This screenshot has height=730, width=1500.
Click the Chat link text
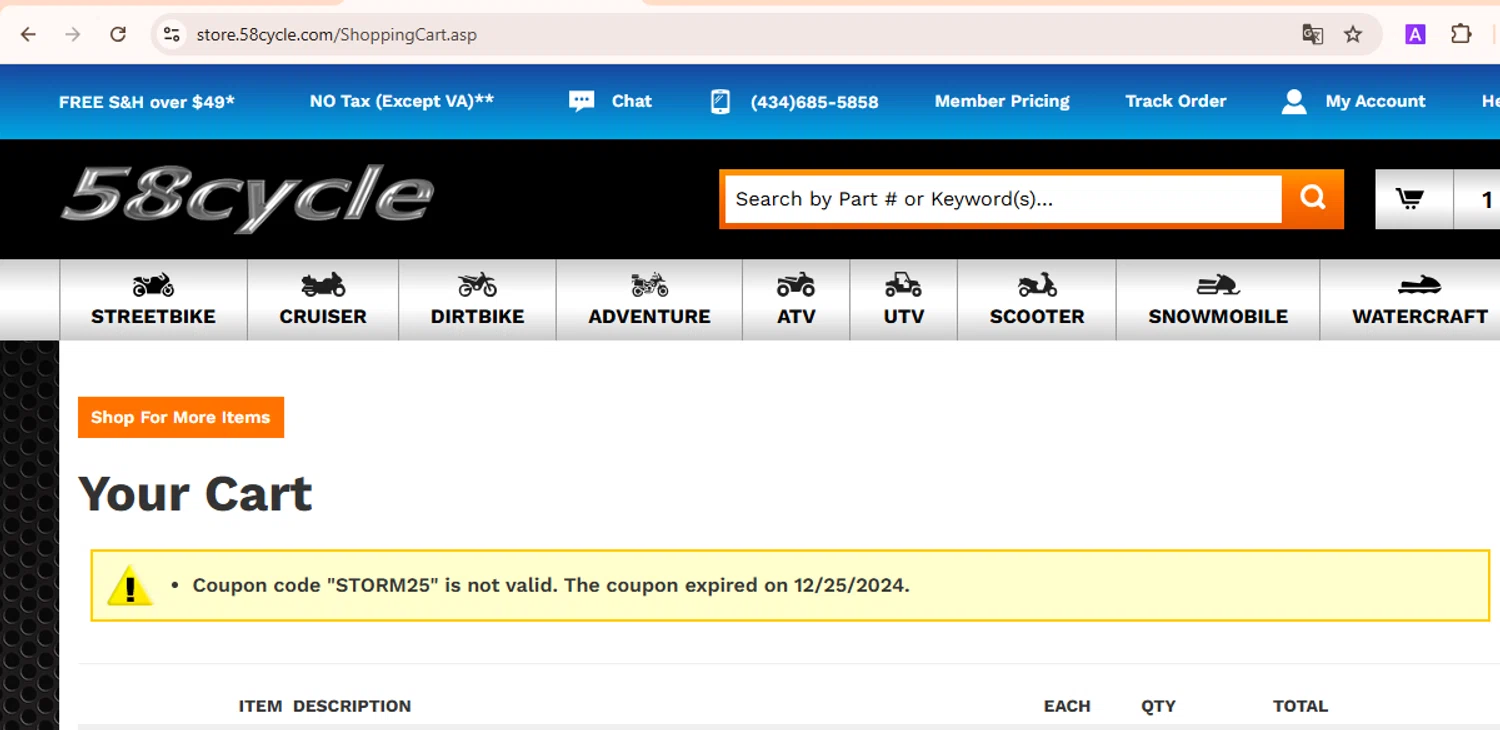pyautogui.click(x=632, y=101)
